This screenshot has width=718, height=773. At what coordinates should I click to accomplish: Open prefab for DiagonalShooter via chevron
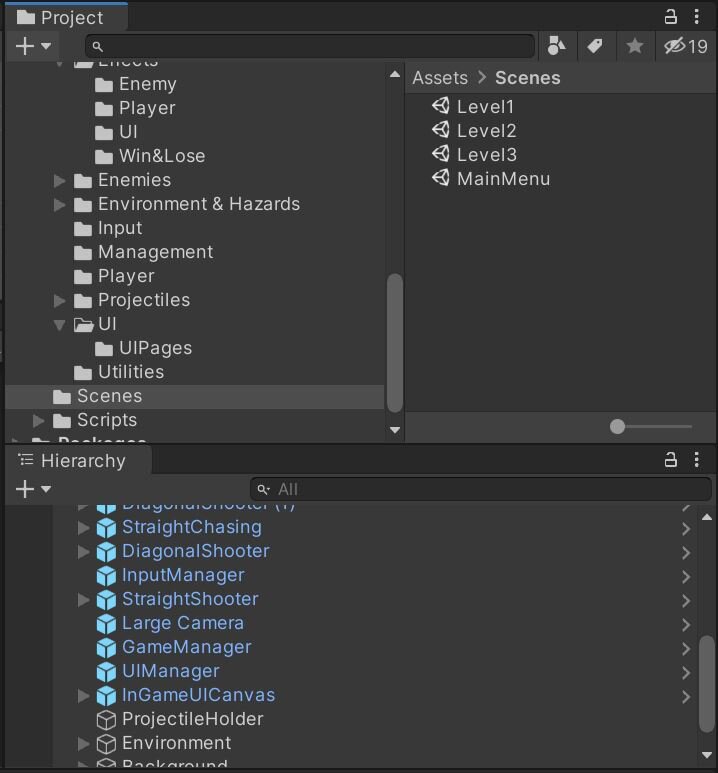(686, 553)
